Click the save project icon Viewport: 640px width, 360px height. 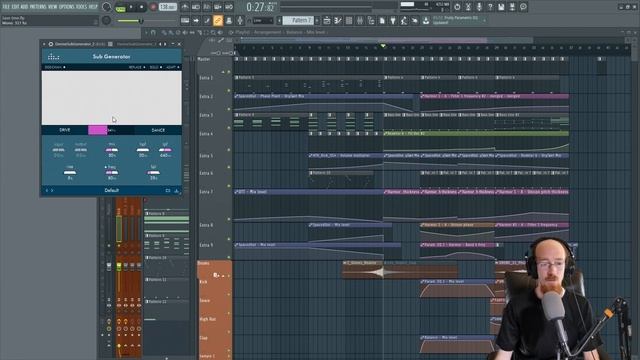pos(501,7)
